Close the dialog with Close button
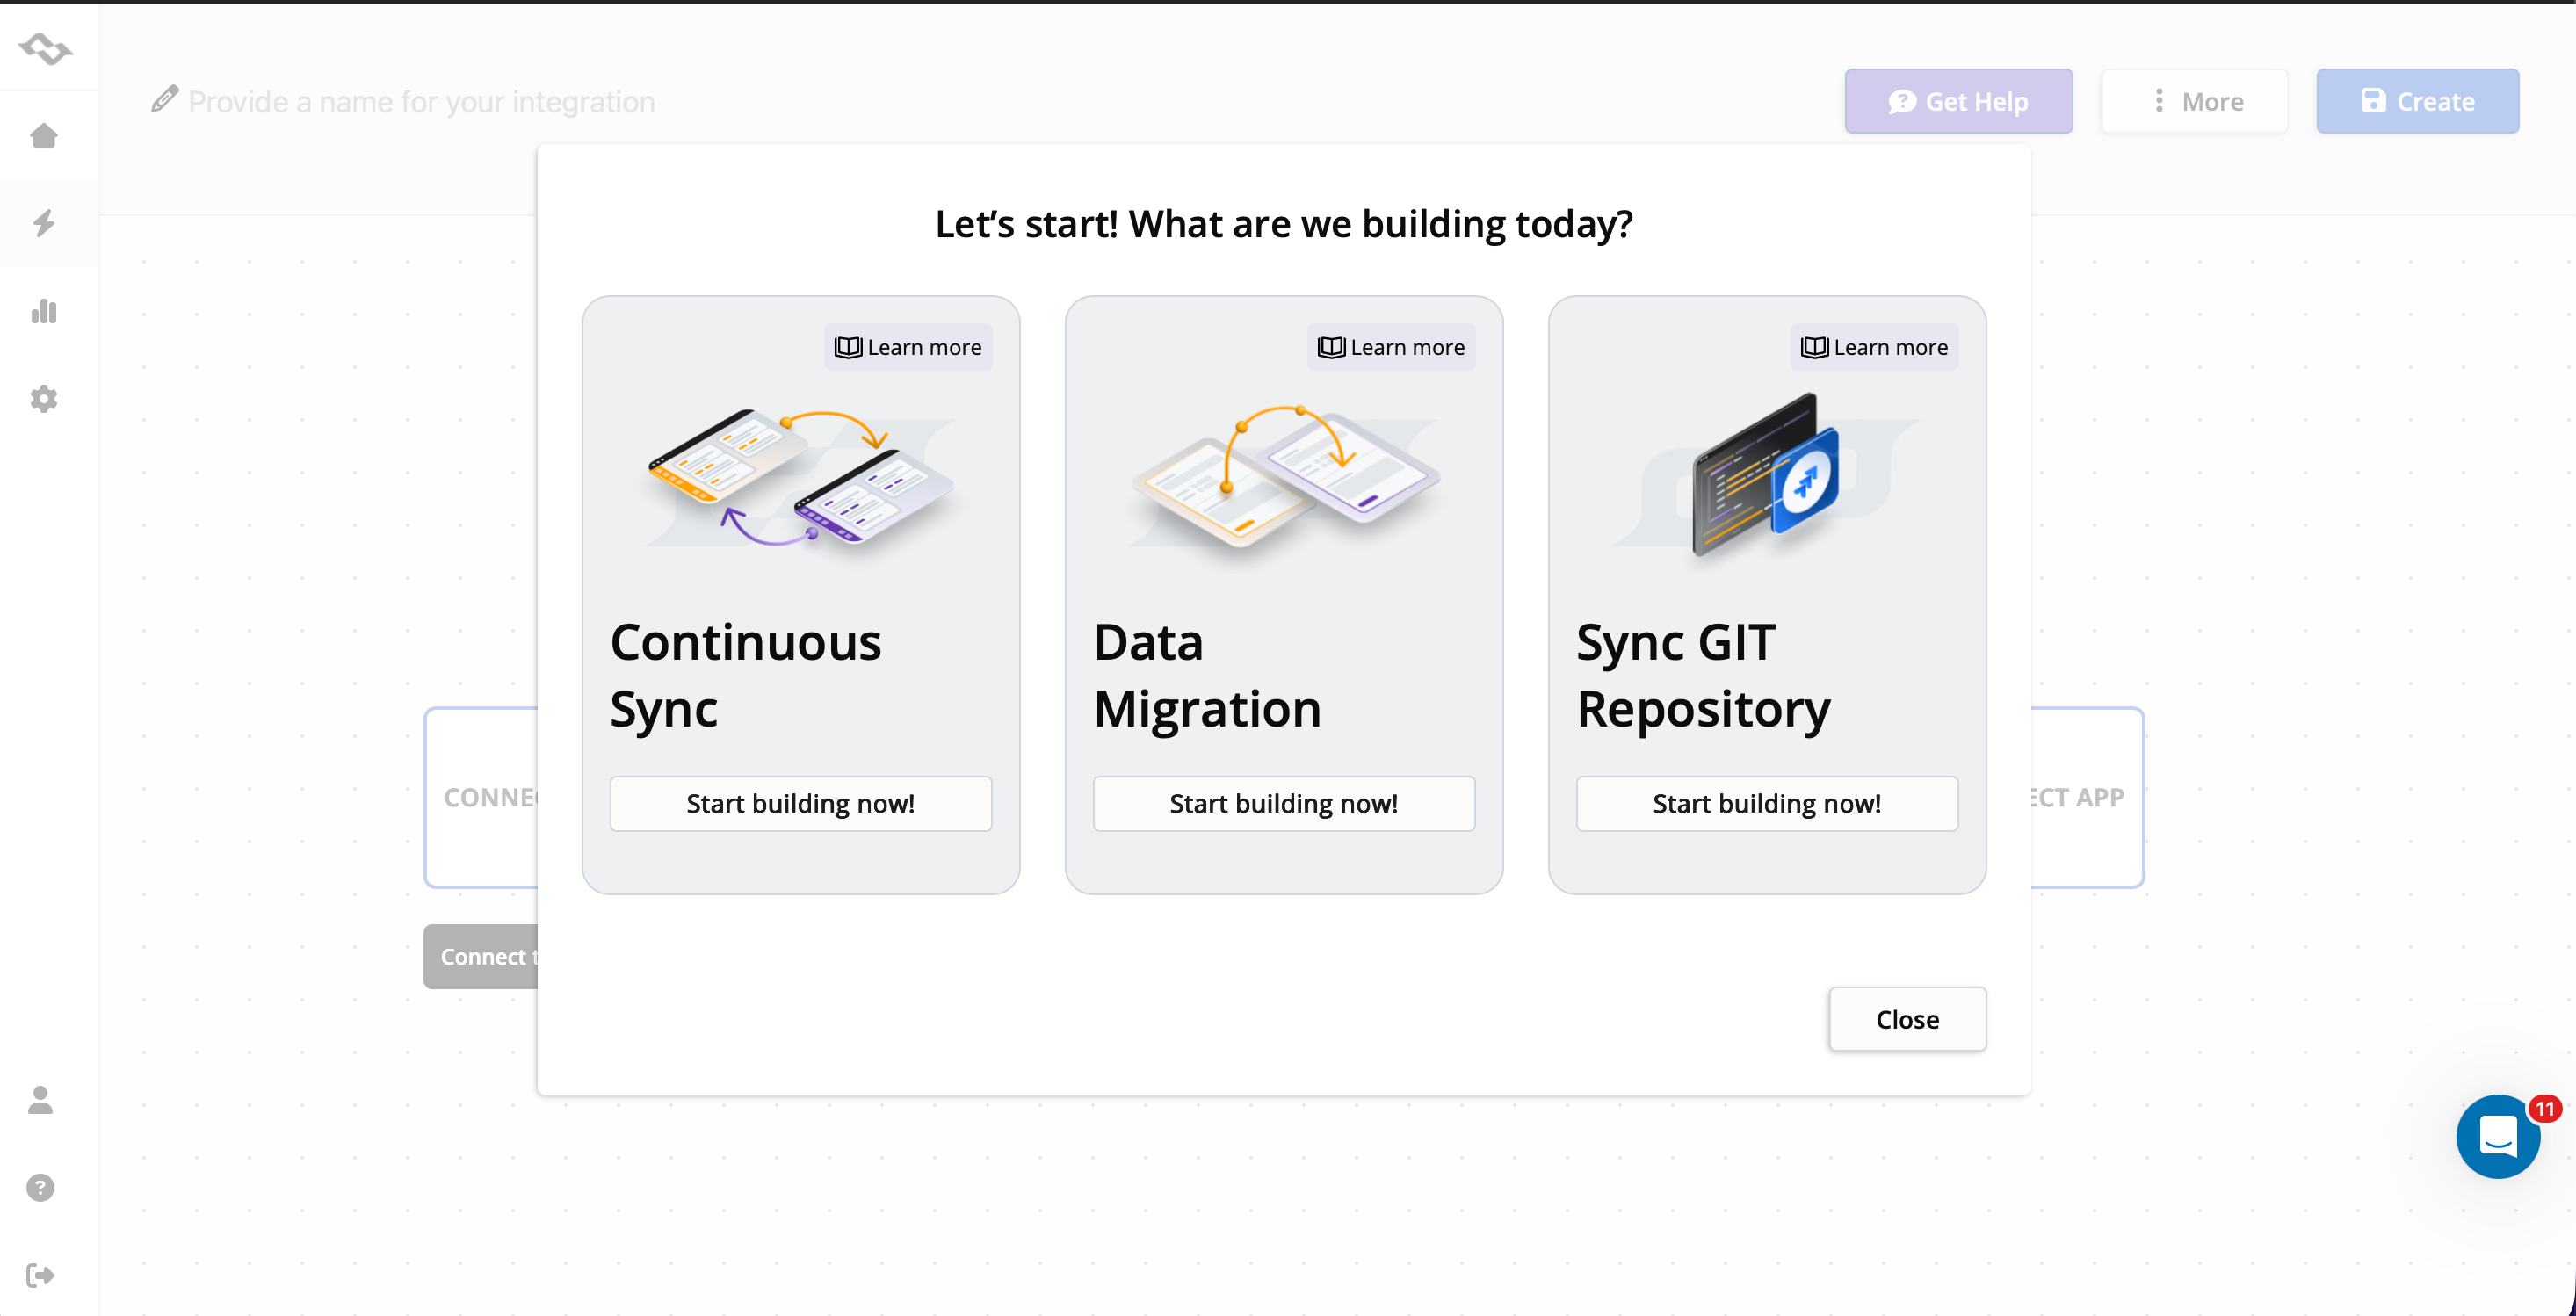Image resolution: width=2576 pixels, height=1316 pixels. pos(1907,1019)
